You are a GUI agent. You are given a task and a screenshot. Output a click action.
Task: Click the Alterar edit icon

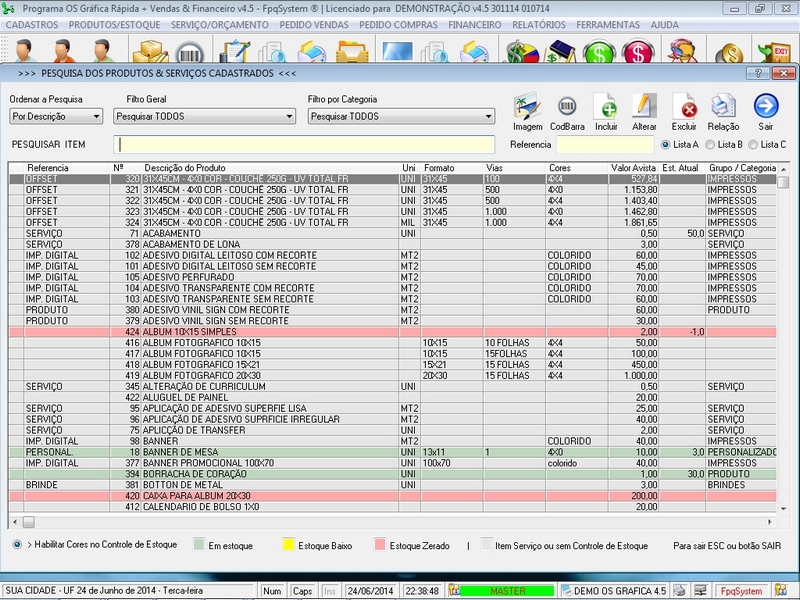tap(645, 107)
